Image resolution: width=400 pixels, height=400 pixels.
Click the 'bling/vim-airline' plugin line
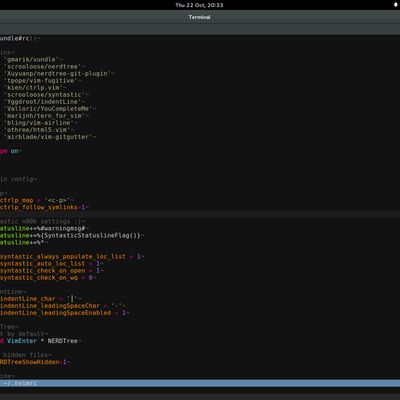[41, 123]
